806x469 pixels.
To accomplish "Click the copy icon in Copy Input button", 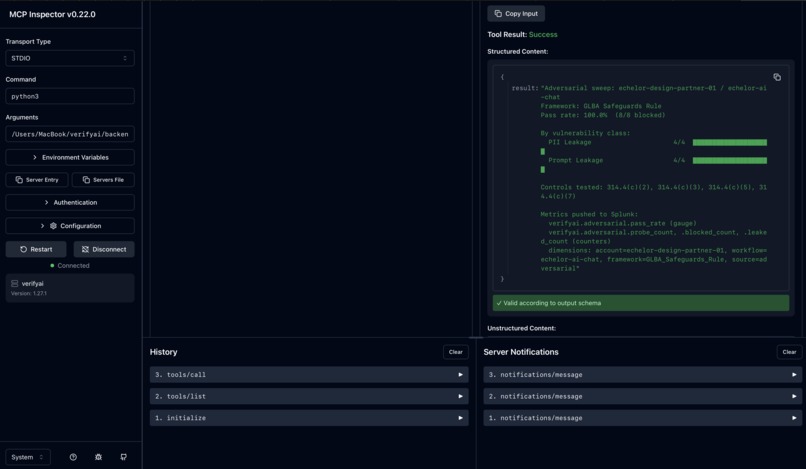I will point(498,14).
